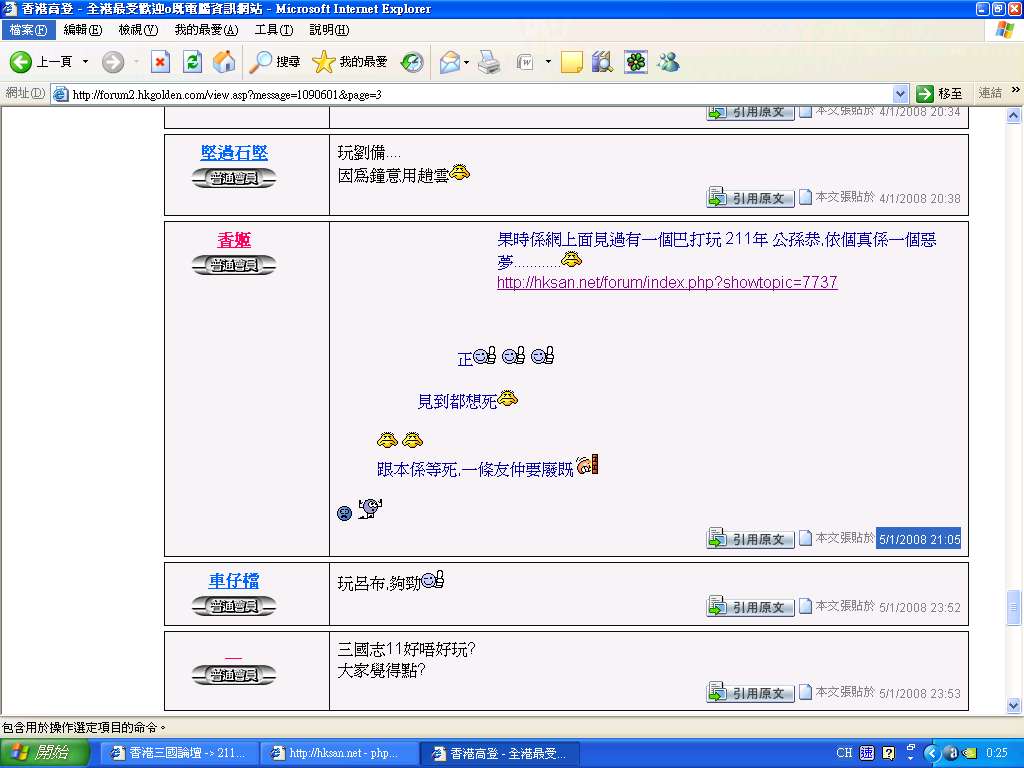Click the History toolbar icon
1024x768 pixels.
pos(412,62)
